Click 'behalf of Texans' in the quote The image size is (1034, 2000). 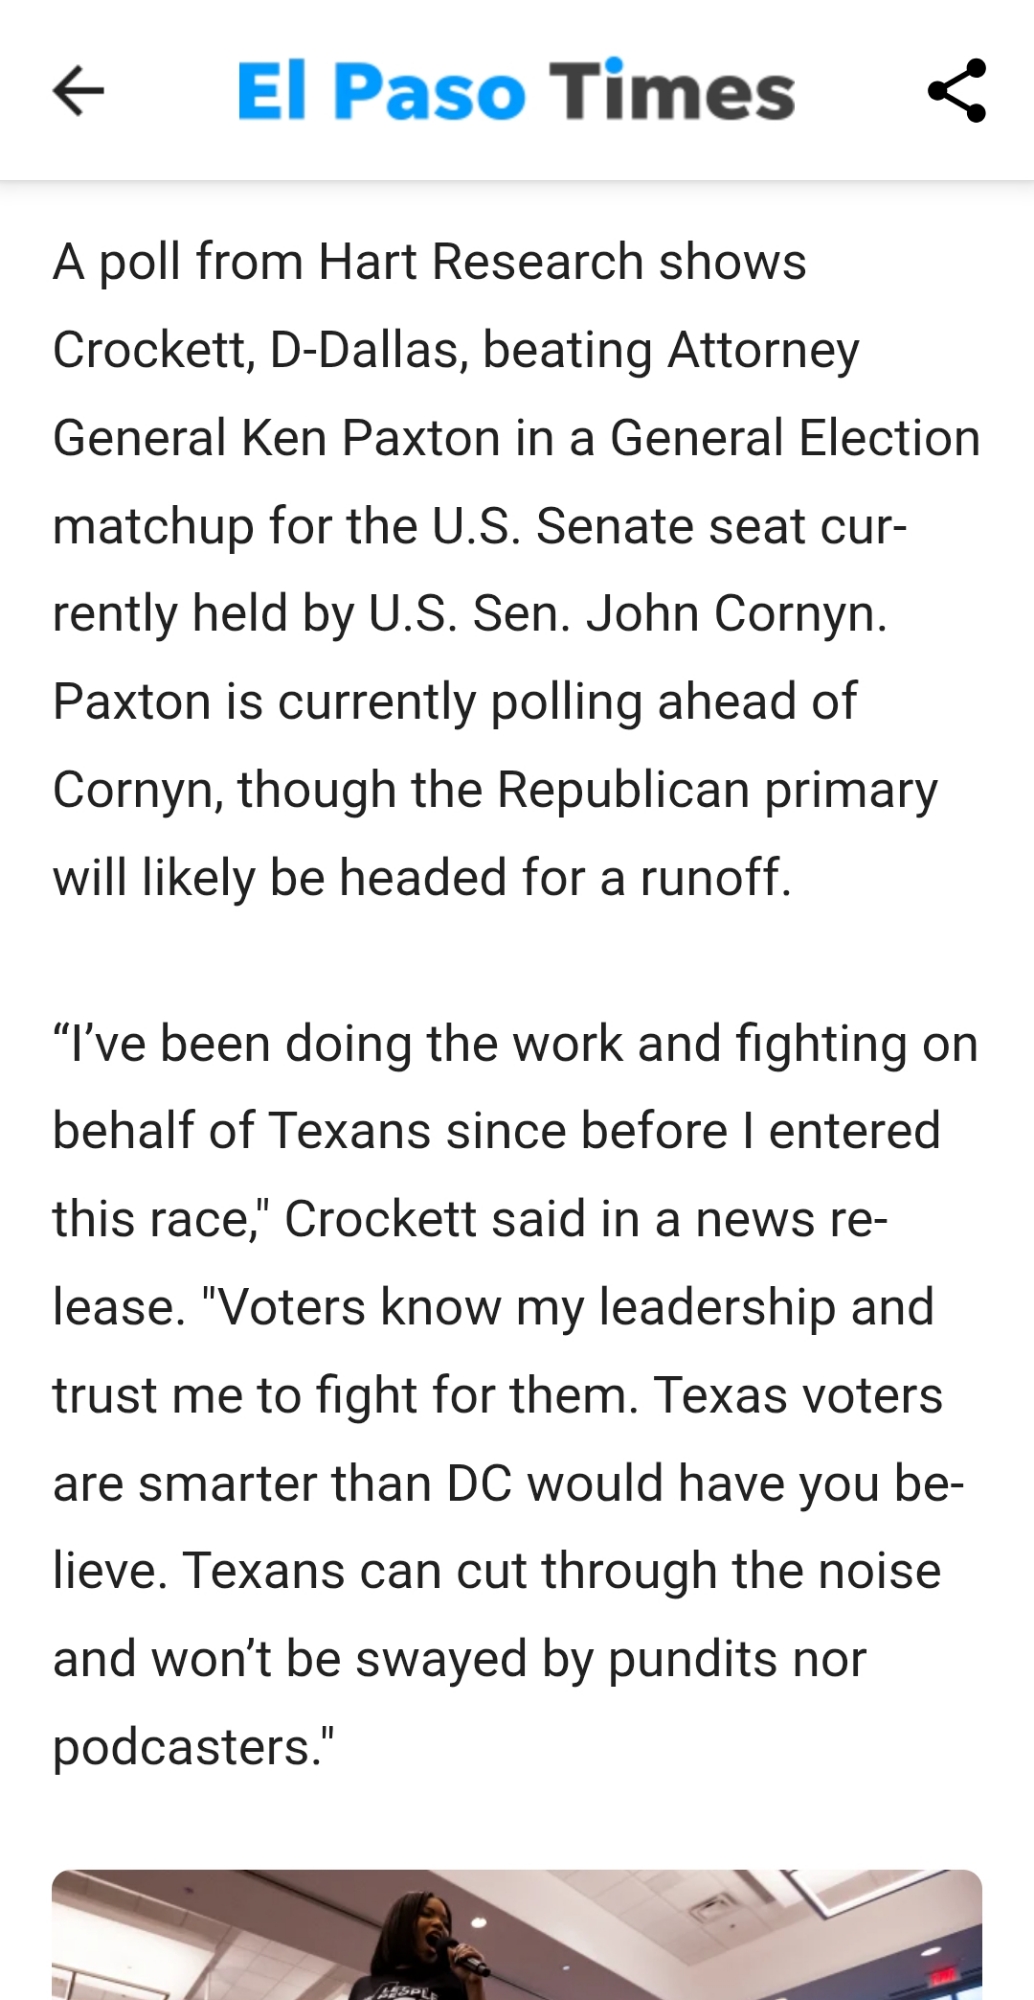pyautogui.click(x=242, y=1131)
